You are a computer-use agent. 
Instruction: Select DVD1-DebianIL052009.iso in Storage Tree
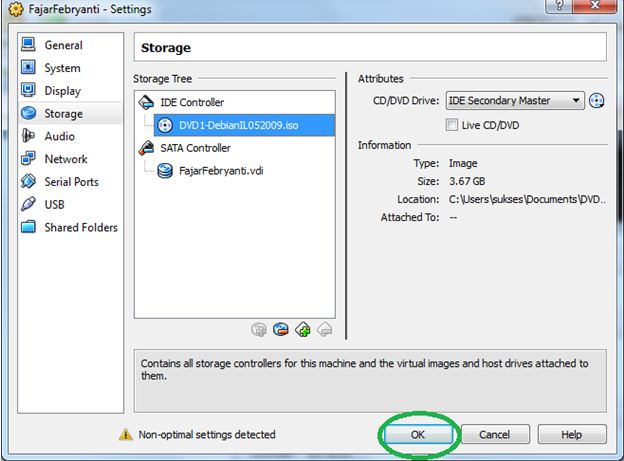point(244,125)
